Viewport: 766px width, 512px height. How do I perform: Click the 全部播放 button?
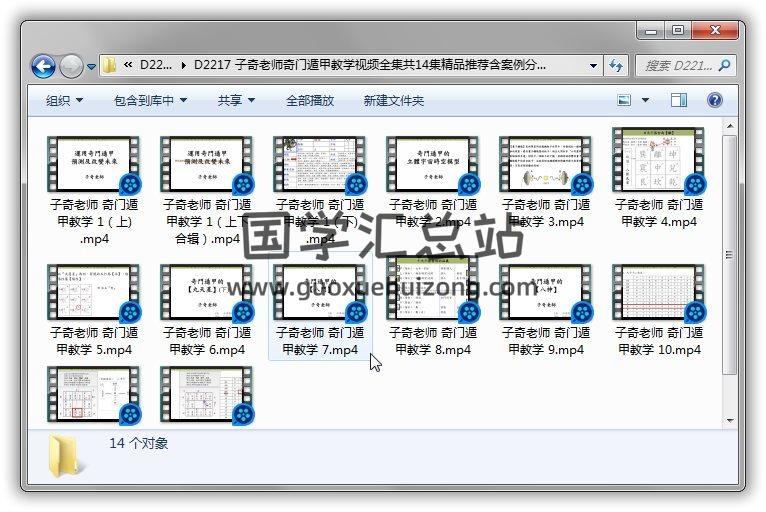click(x=310, y=101)
